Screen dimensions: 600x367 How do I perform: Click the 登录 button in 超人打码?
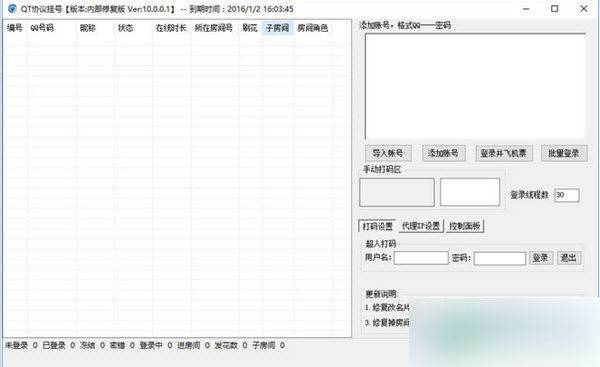540,258
